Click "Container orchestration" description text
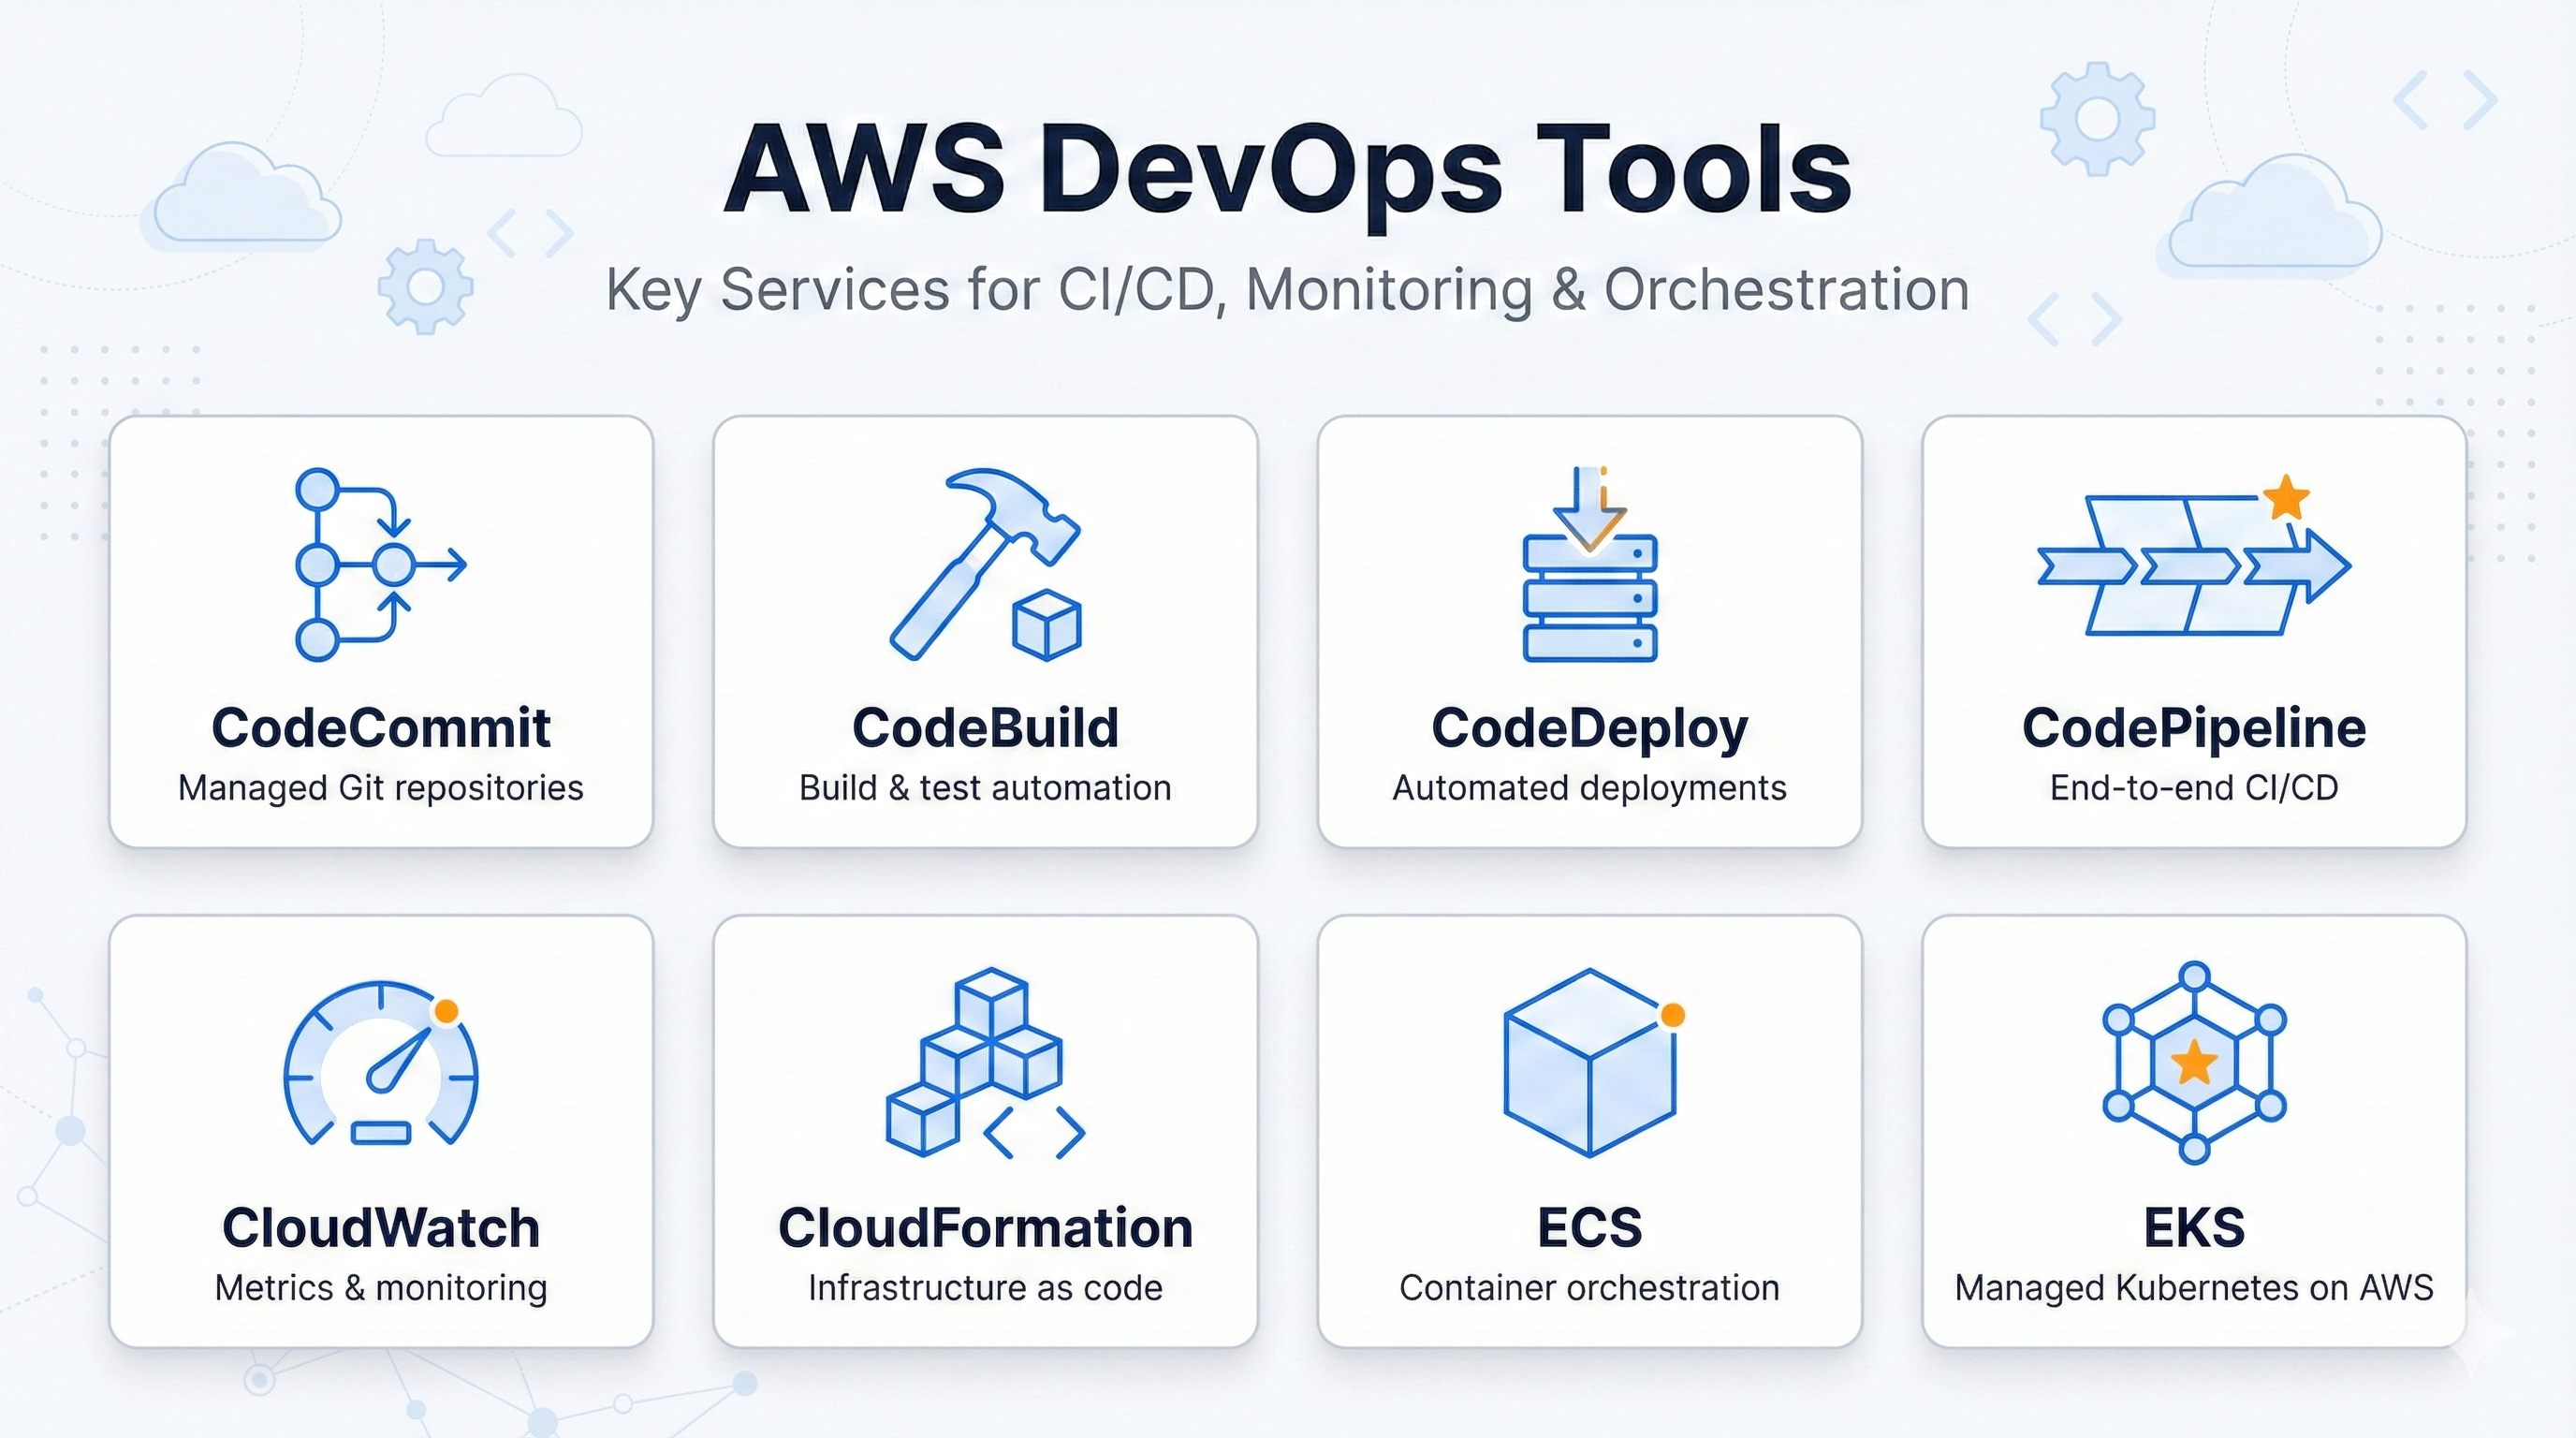 [1590, 1288]
